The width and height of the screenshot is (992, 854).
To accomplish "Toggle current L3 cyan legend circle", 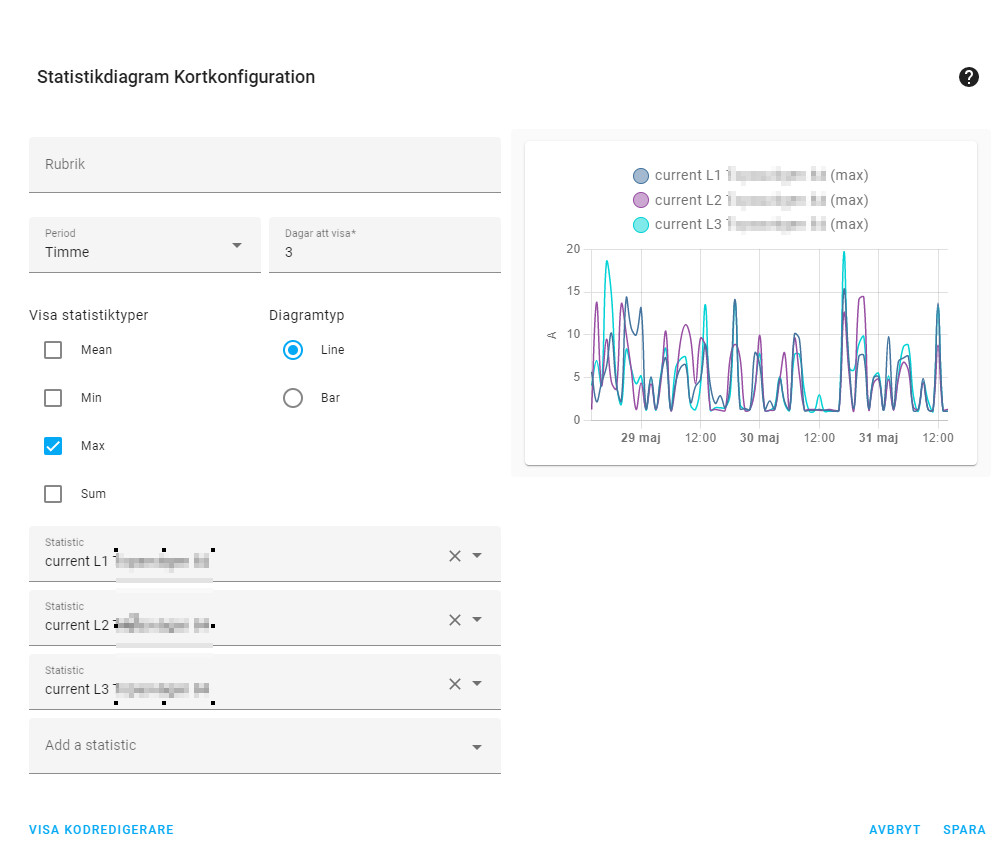I will [x=641, y=225].
